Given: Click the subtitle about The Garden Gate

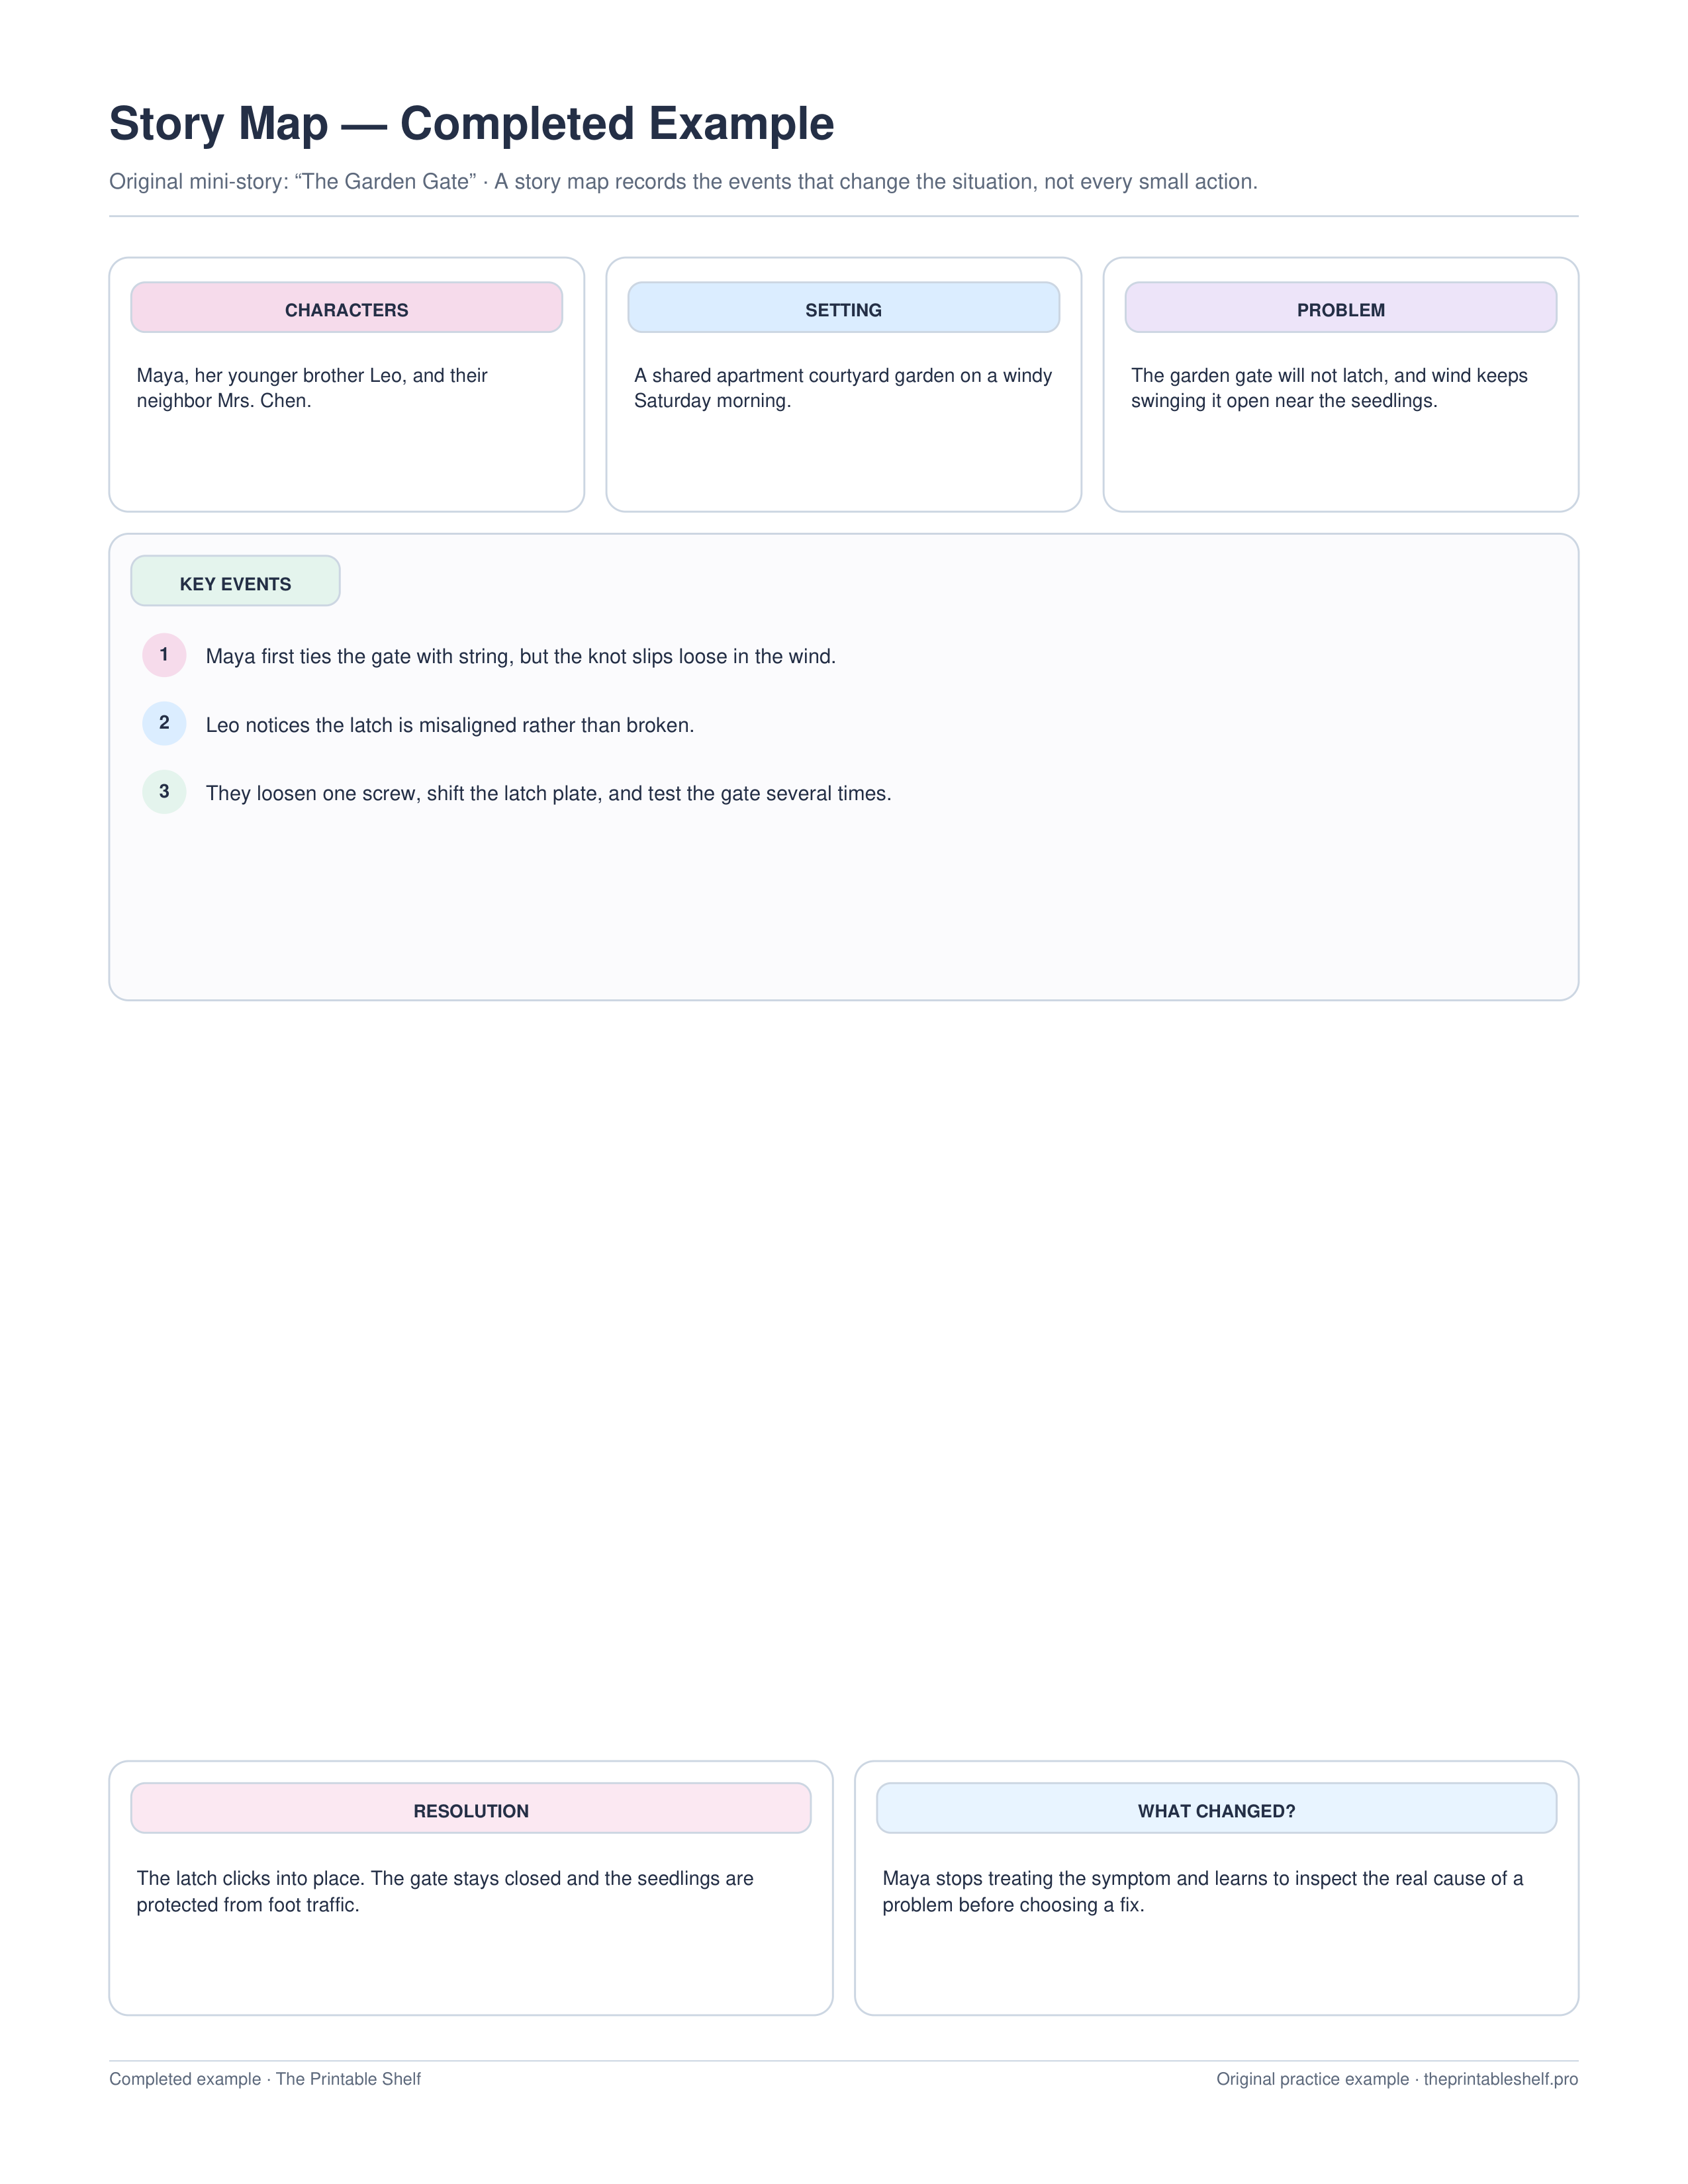Looking at the screenshot, I should pos(683,182).
